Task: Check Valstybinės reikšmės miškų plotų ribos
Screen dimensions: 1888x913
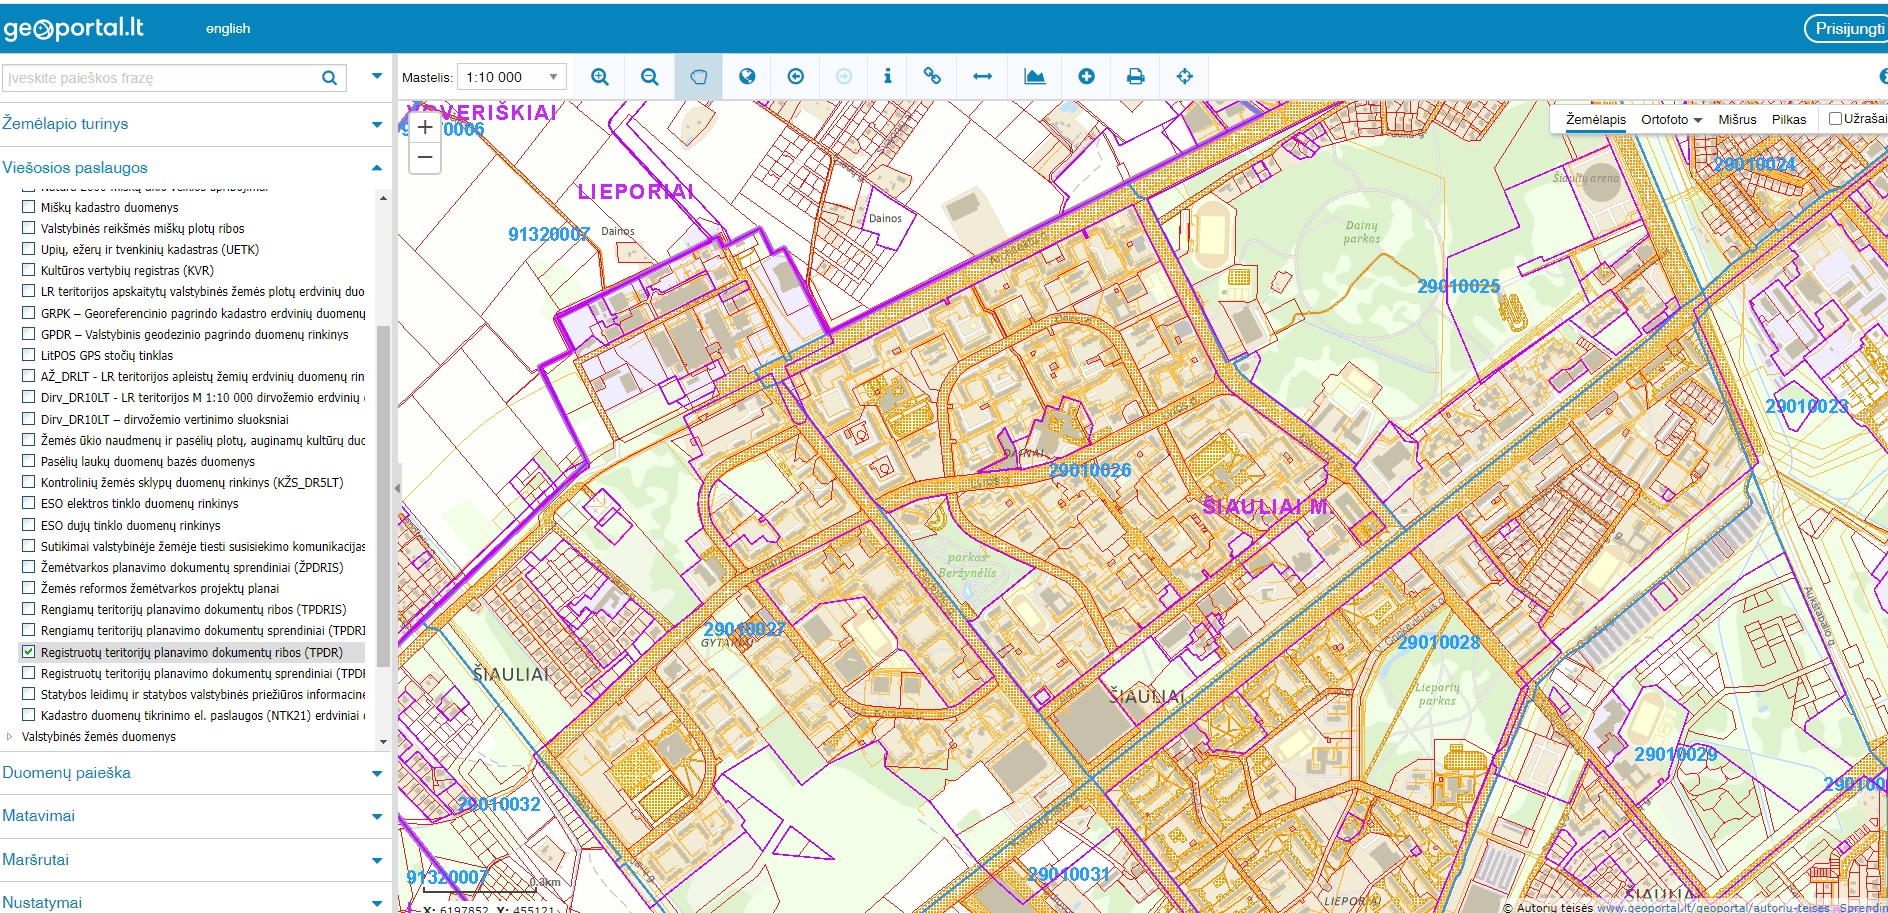Action: pos(28,228)
